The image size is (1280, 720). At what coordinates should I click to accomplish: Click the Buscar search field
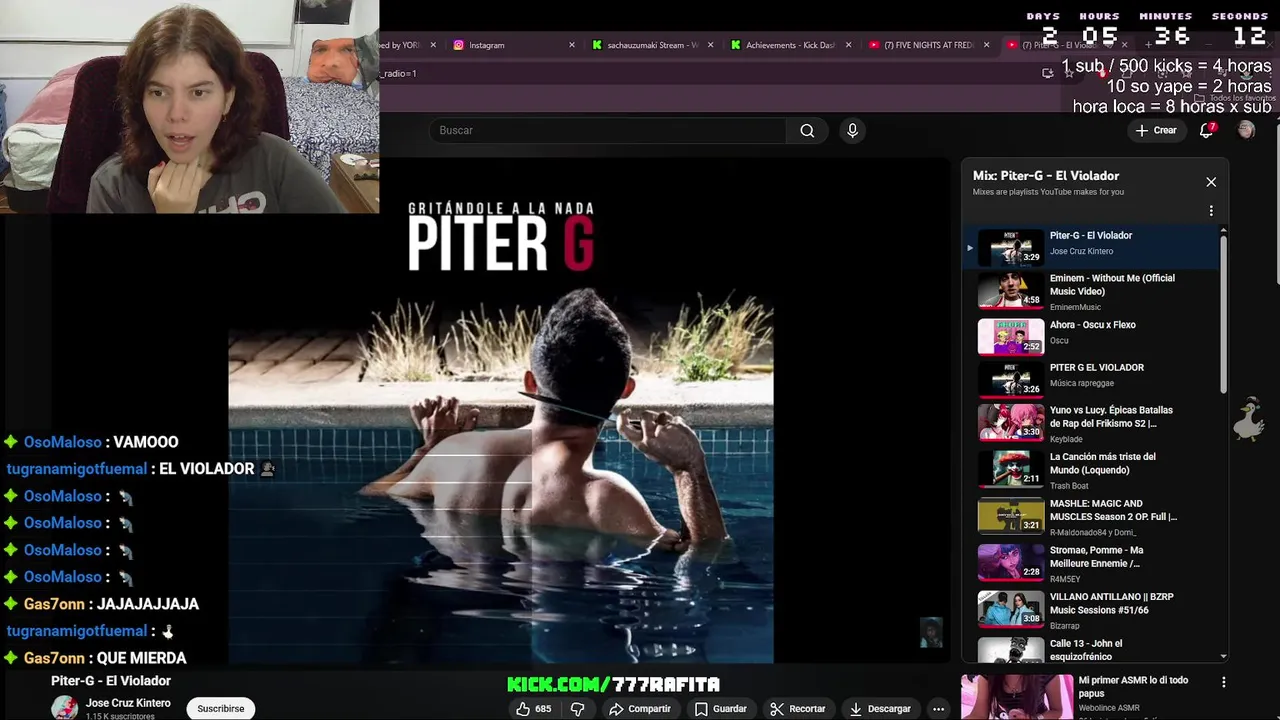[x=608, y=130]
